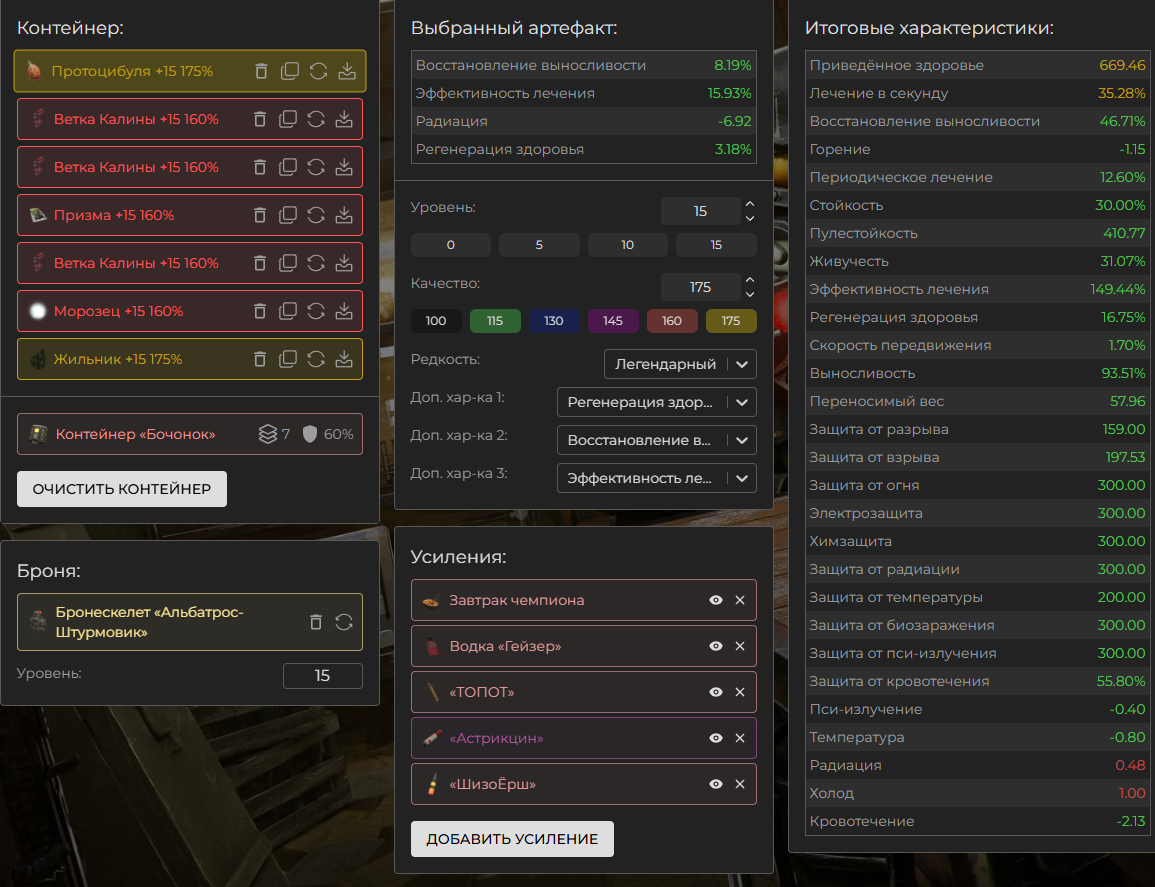Image resolution: width=1155 pixels, height=887 pixels.
Task: Duplicate the Призма artifact with copy icon
Action: (288, 215)
